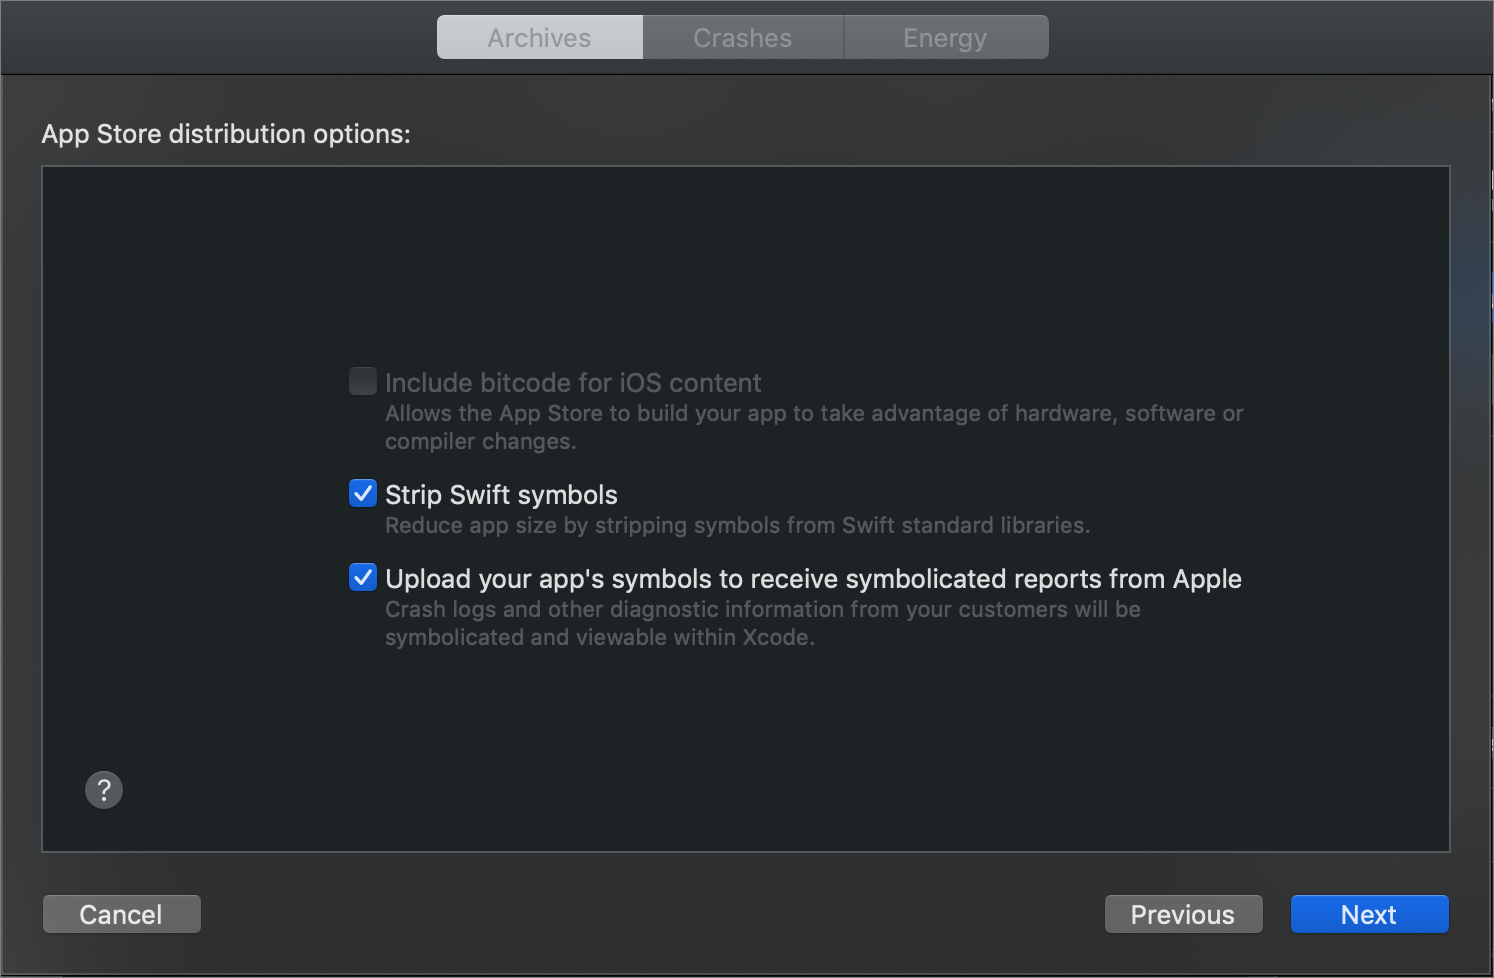Go back with the Previous button
The height and width of the screenshot is (978, 1494).
tap(1183, 914)
